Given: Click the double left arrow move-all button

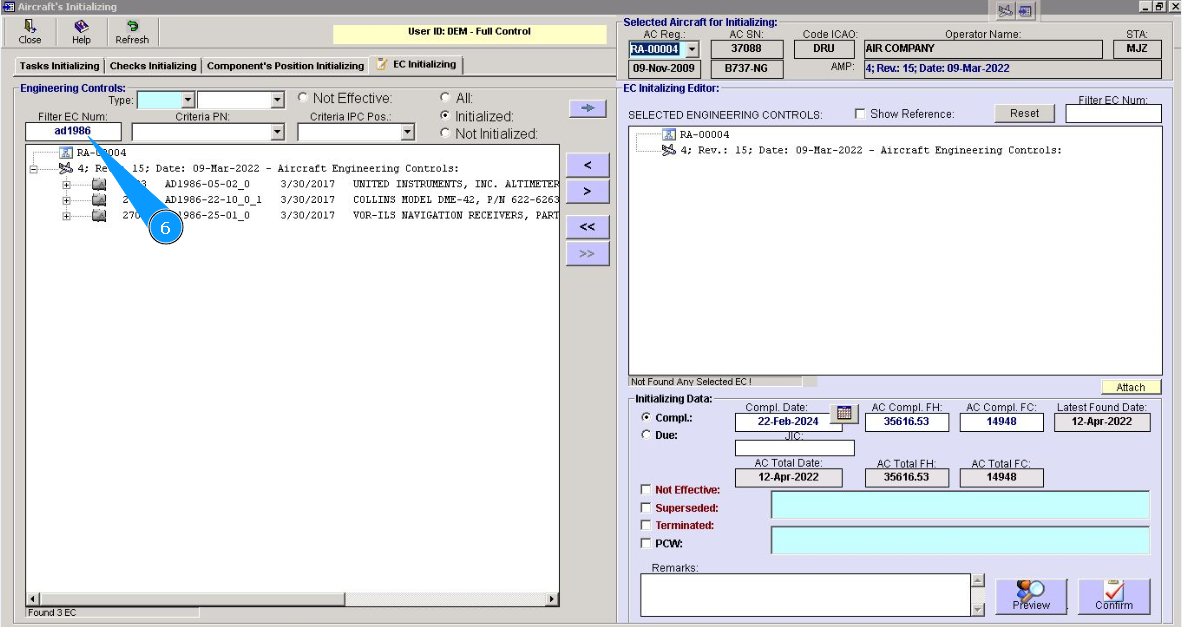Looking at the screenshot, I should click(x=587, y=227).
